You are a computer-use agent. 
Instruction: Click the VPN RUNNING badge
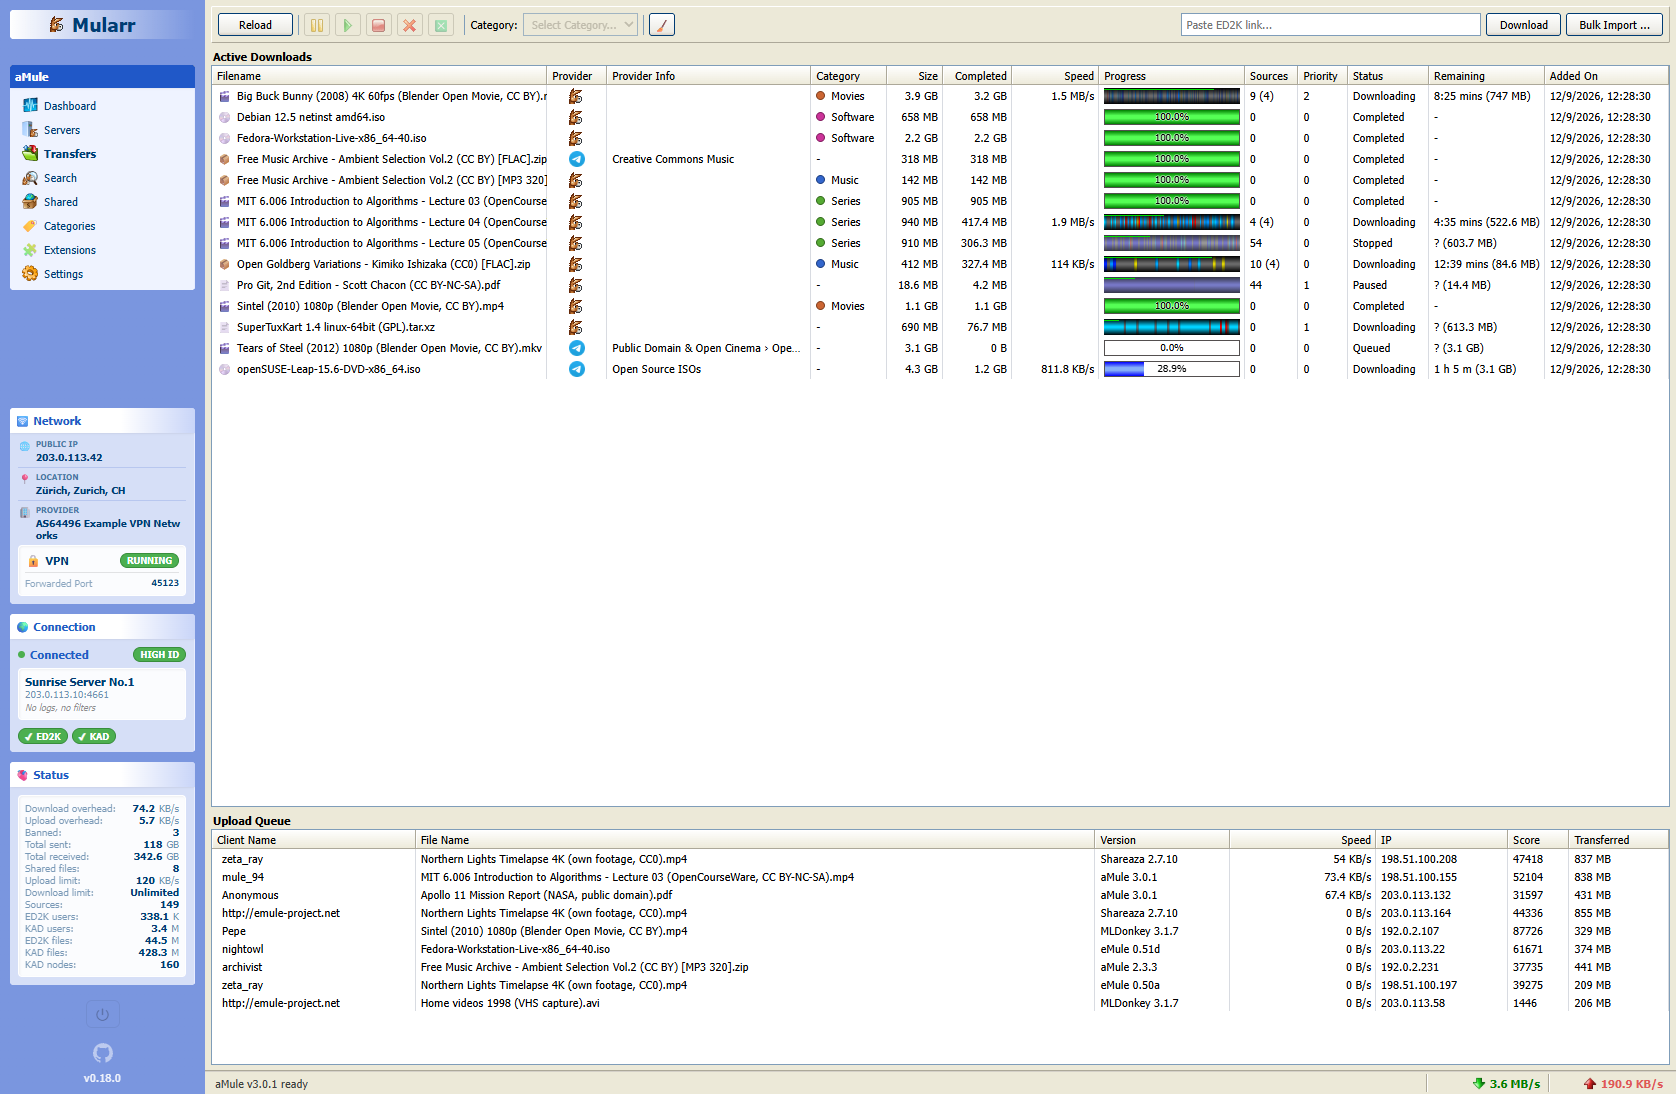pos(149,561)
